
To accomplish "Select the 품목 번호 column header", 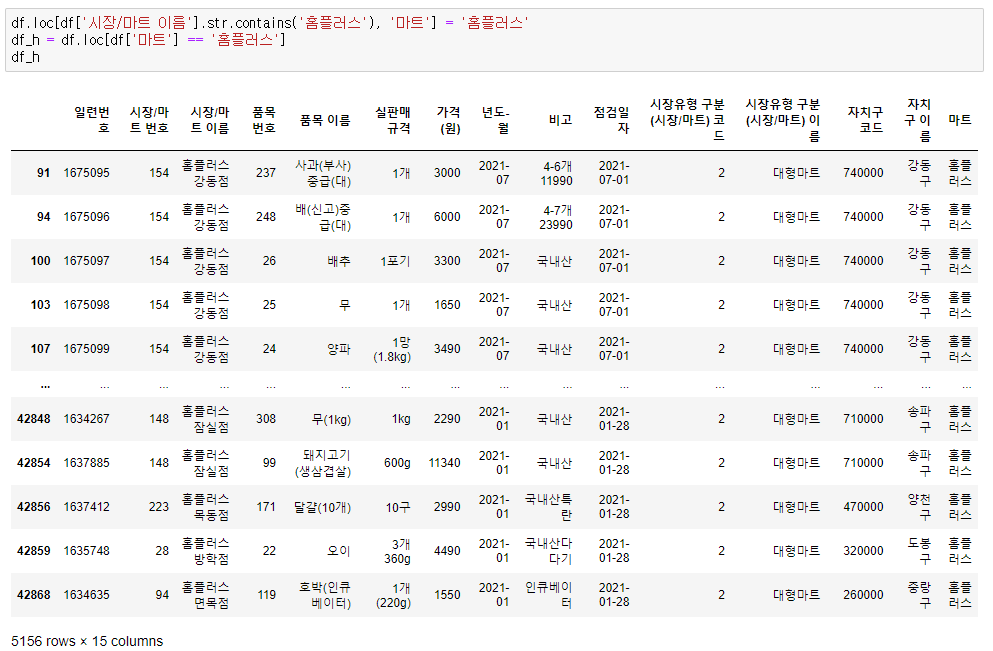I will pyautogui.click(x=264, y=120).
